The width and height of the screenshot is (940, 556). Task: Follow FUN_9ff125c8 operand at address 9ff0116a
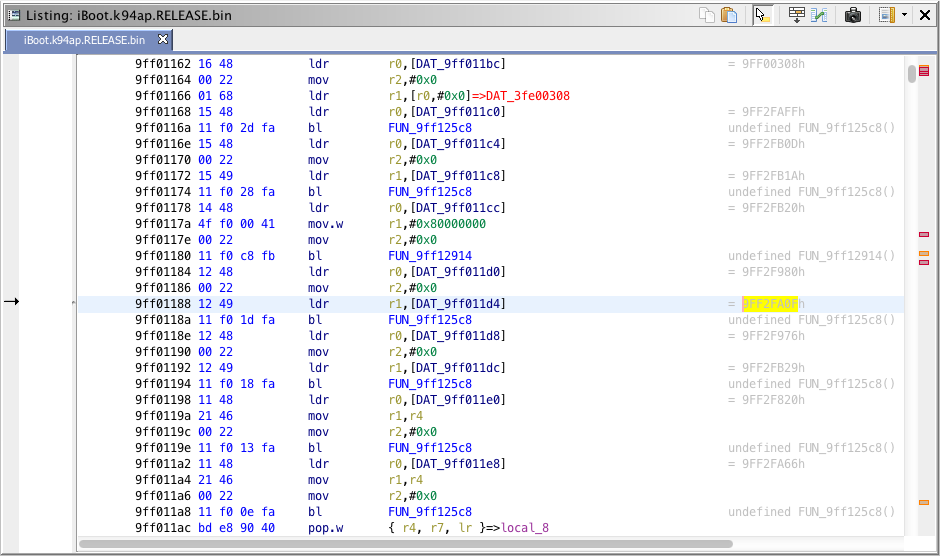click(x=430, y=128)
